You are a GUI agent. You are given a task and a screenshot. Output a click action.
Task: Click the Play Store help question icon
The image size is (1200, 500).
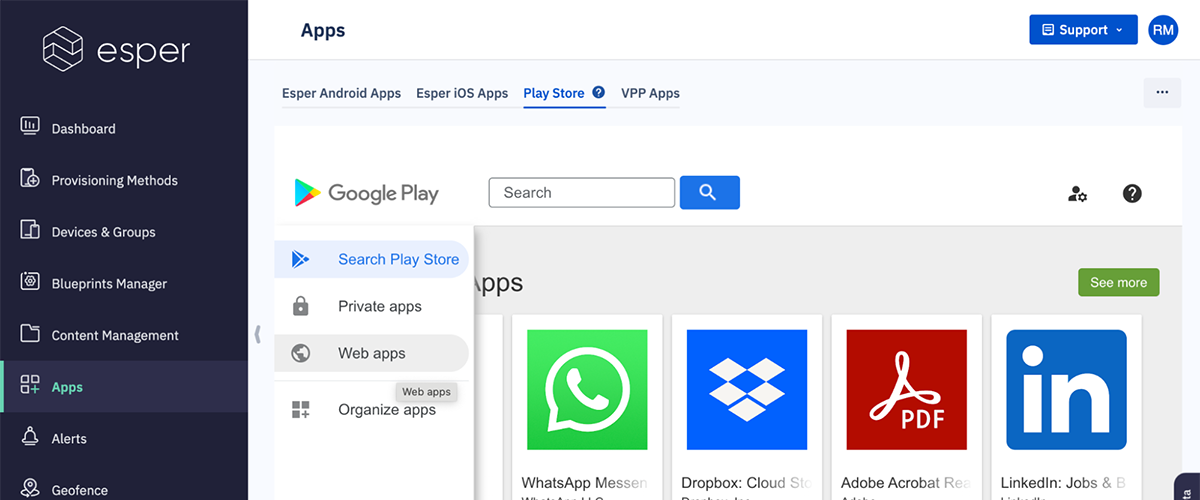(598, 93)
